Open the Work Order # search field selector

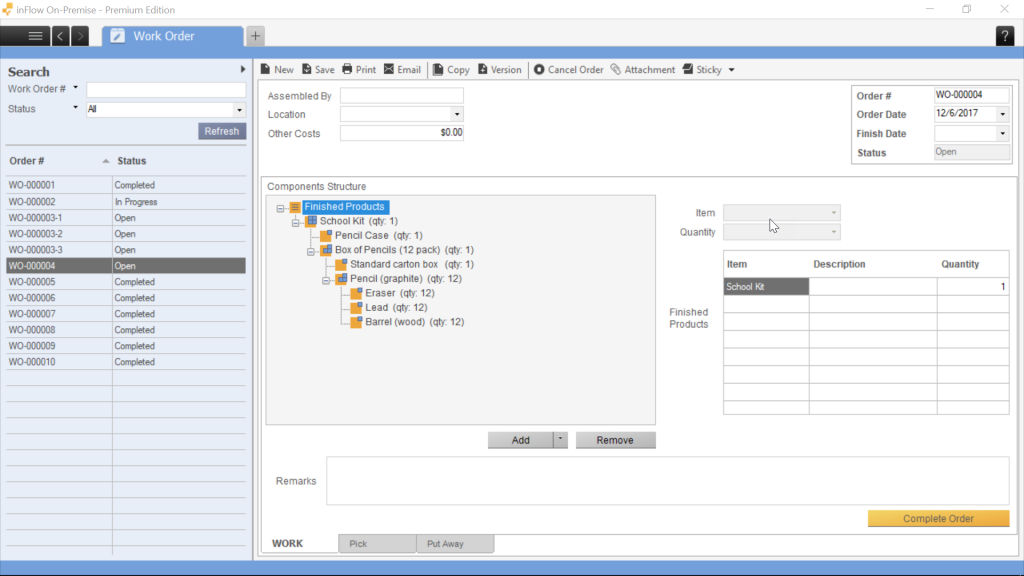(75, 88)
